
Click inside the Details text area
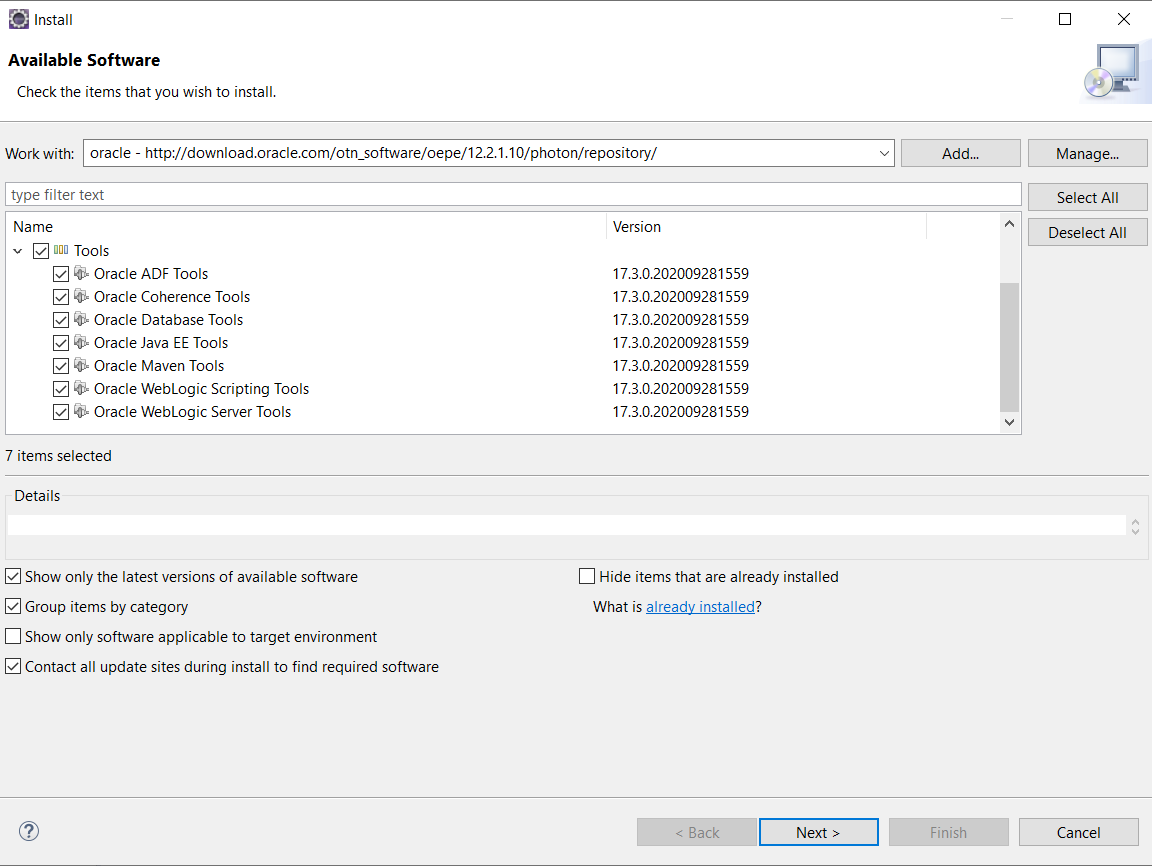pyautogui.click(x=566, y=525)
